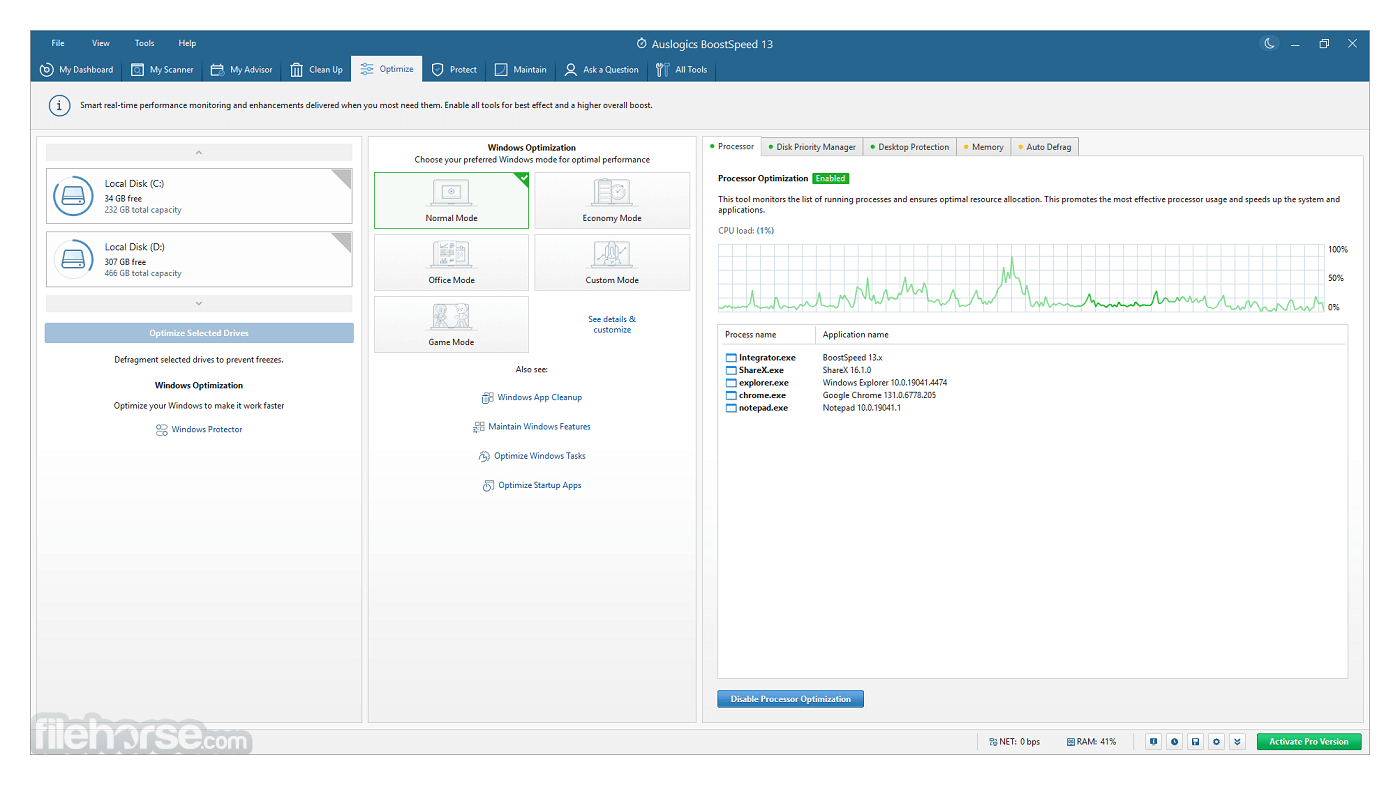Click the Optimize tab
The height and width of the screenshot is (785, 1400).
click(x=387, y=69)
